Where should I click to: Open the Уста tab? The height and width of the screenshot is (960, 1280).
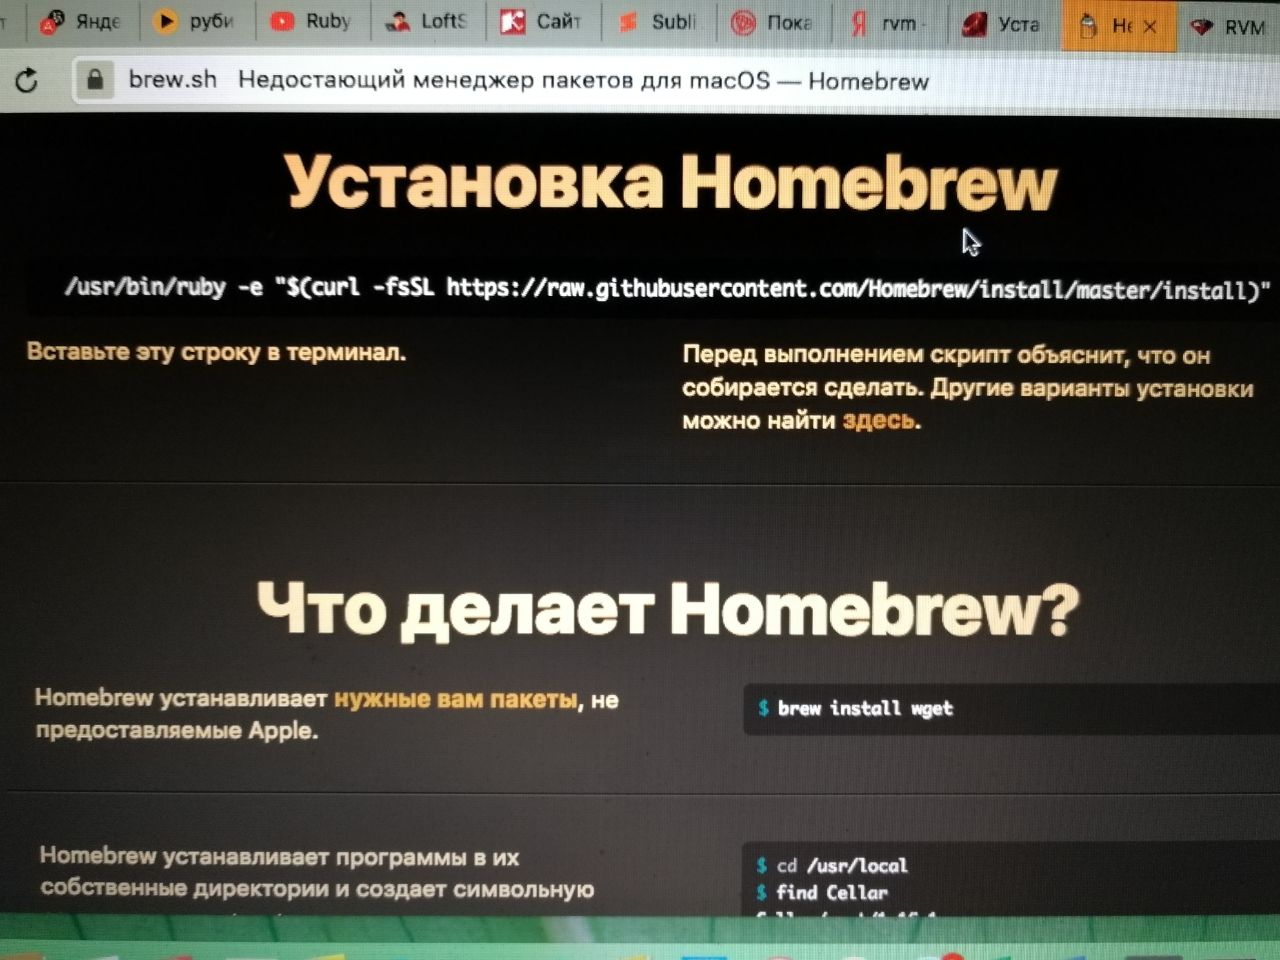point(1003,25)
